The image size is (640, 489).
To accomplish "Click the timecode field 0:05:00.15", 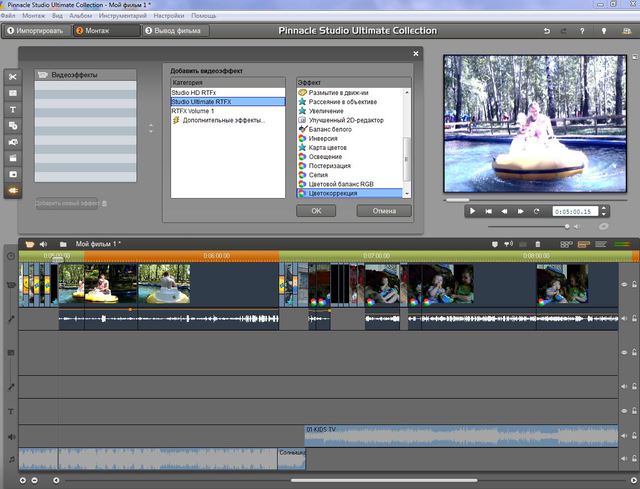I will [576, 211].
